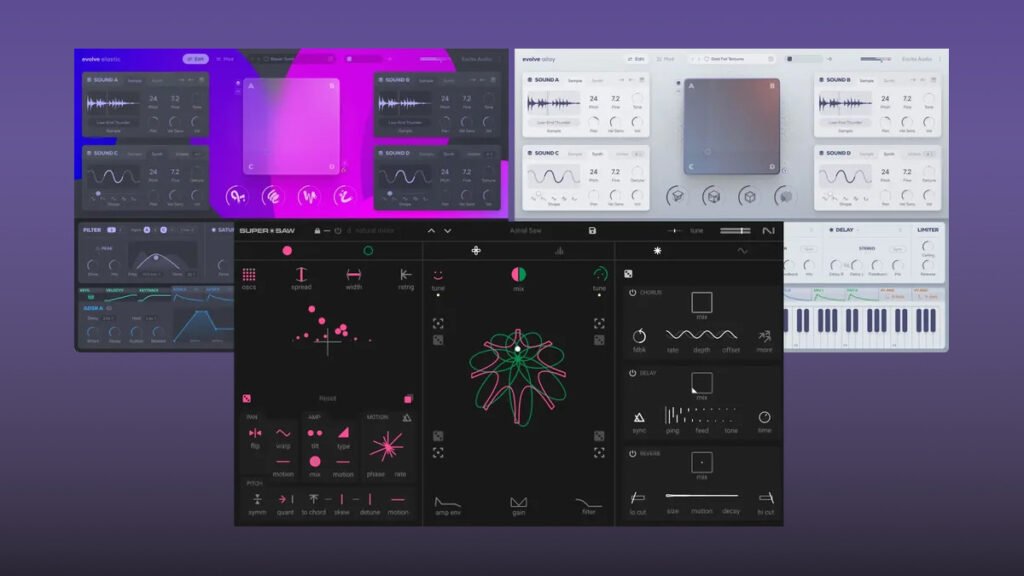Viewport: 1024px width, 576px height.
Task: Click the pink-green mix knob
Action: coord(519,274)
